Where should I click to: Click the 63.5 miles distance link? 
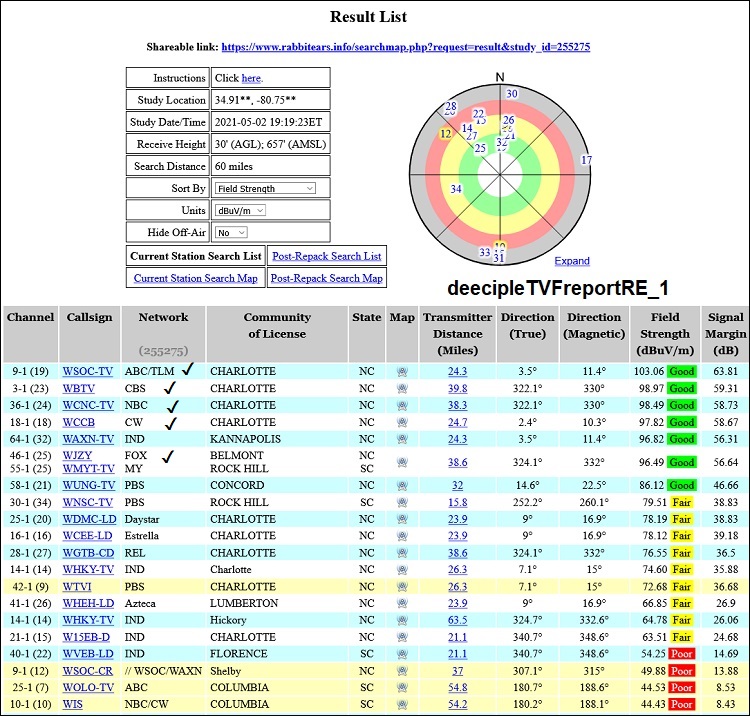[456, 620]
